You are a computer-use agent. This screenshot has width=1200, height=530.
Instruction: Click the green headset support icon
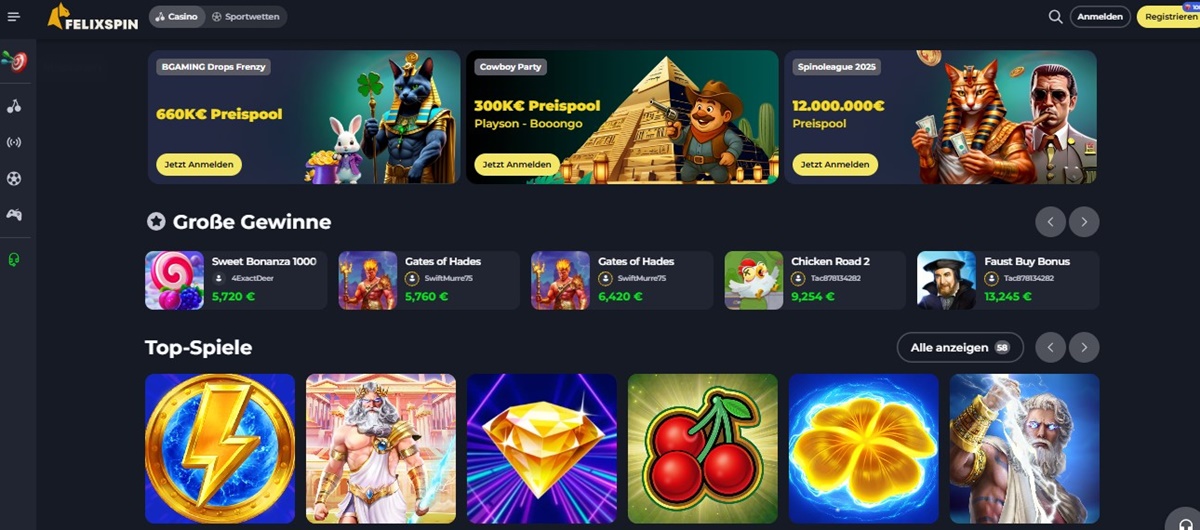coord(14,260)
